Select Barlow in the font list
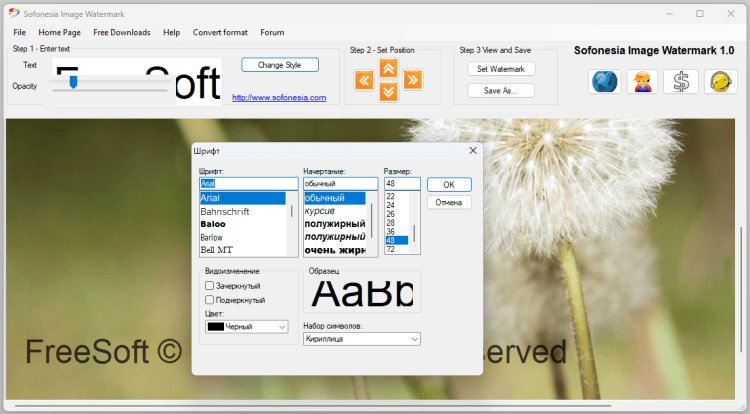The width and height of the screenshot is (750, 414). pos(243,237)
